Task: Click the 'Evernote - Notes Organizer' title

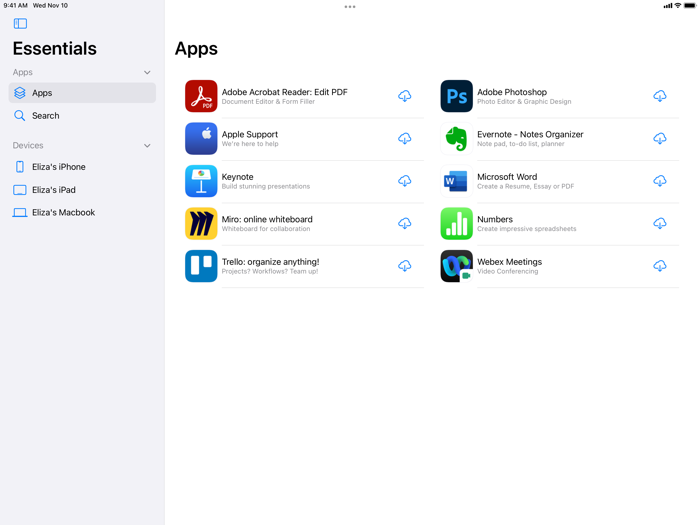Action: point(530,134)
